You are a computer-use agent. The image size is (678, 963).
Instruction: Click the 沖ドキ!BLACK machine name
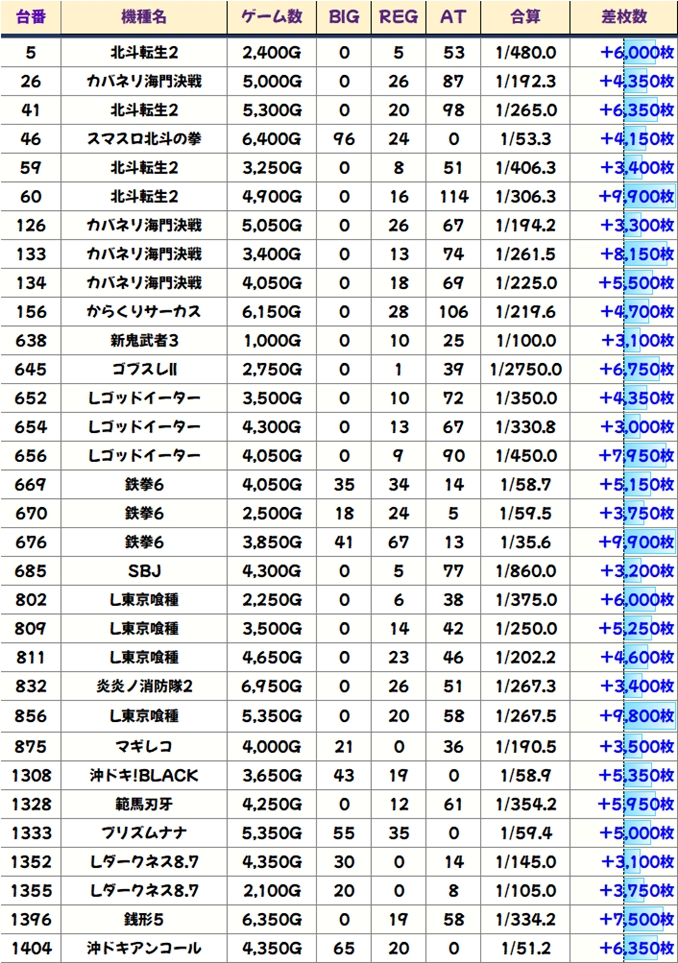coord(144,775)
